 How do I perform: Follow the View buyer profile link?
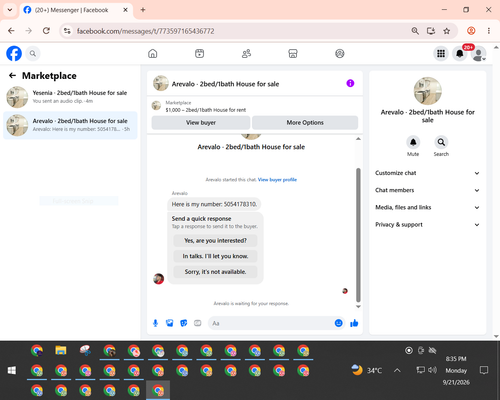point(277,180)
